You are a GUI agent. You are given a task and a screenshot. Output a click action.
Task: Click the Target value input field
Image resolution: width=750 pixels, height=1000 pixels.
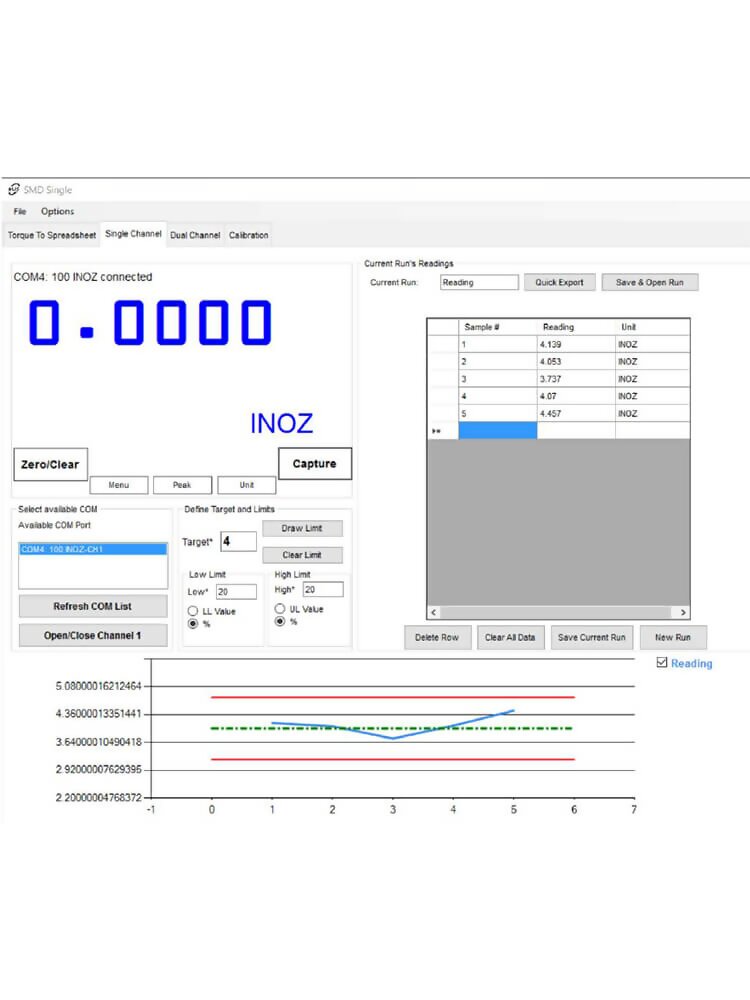pos(238,541)
